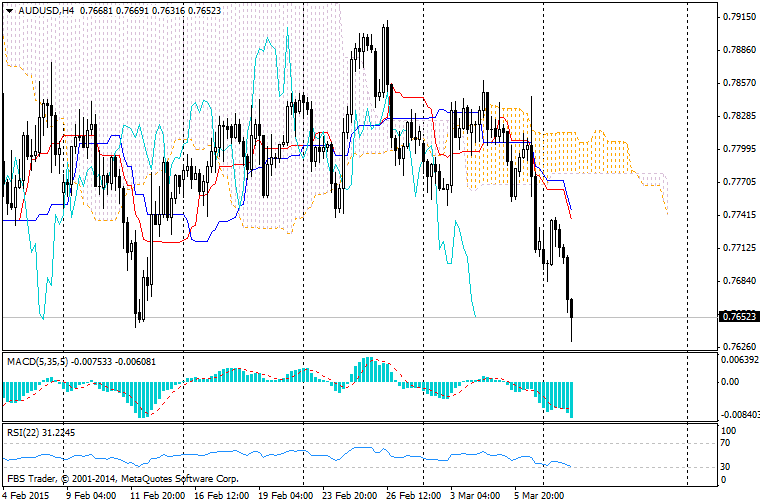Select time axis label 16 Feb 12:00
Image resolution: width=760 pixels, height=504 pixels.
222,495
